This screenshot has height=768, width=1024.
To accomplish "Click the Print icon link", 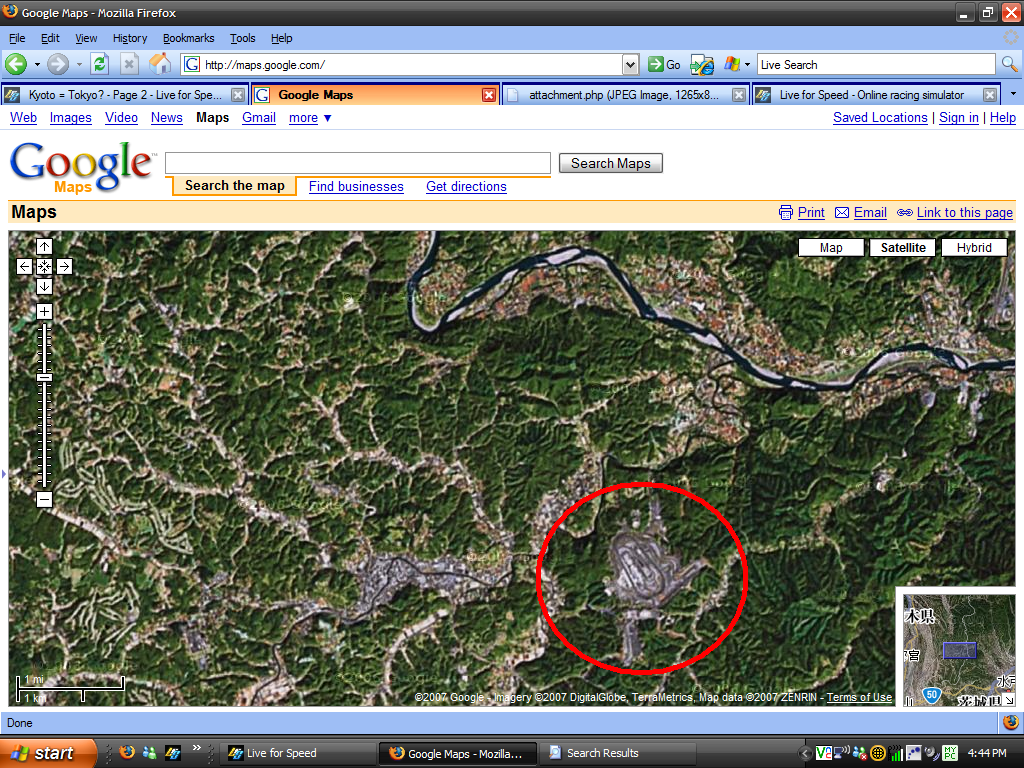I will point(786,213).
